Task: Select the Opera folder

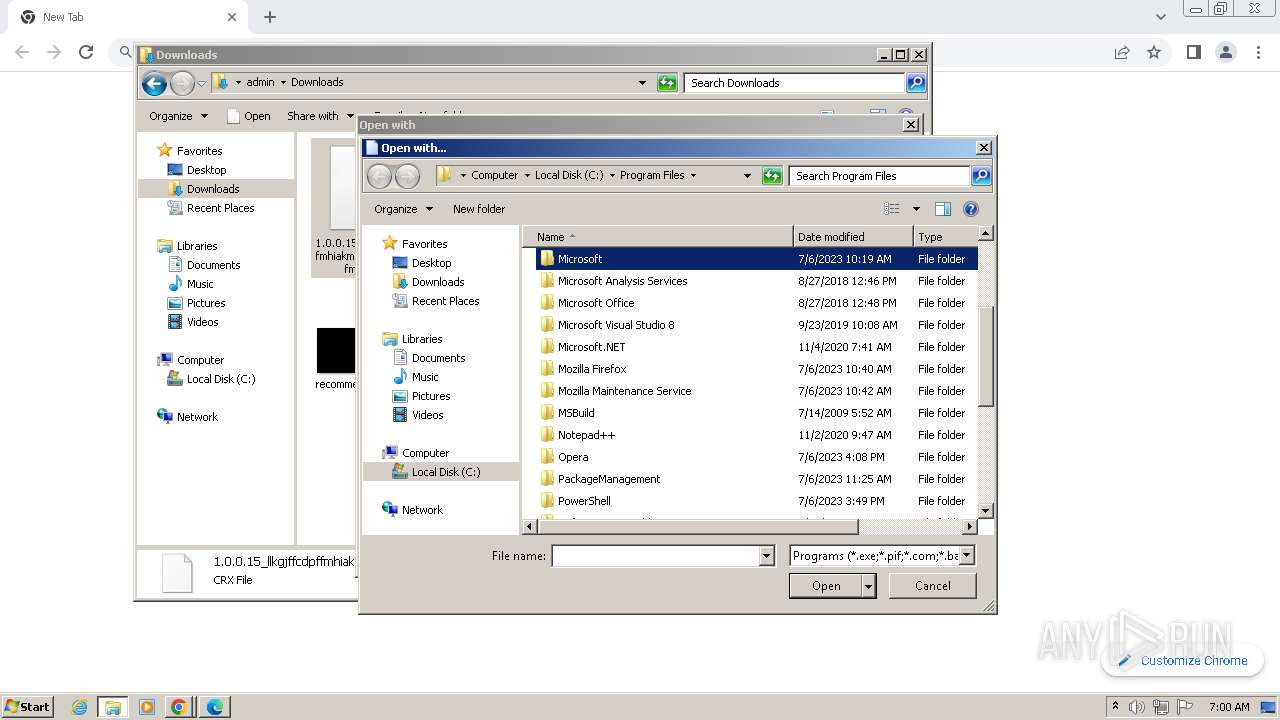Action: point(757,457)
